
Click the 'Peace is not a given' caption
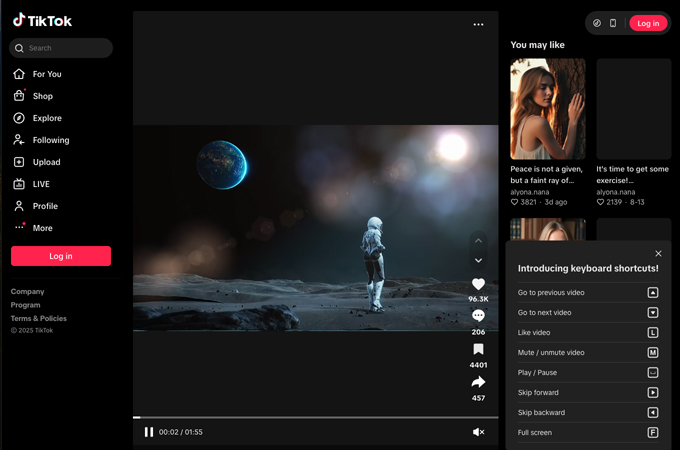tap(546, 174)
